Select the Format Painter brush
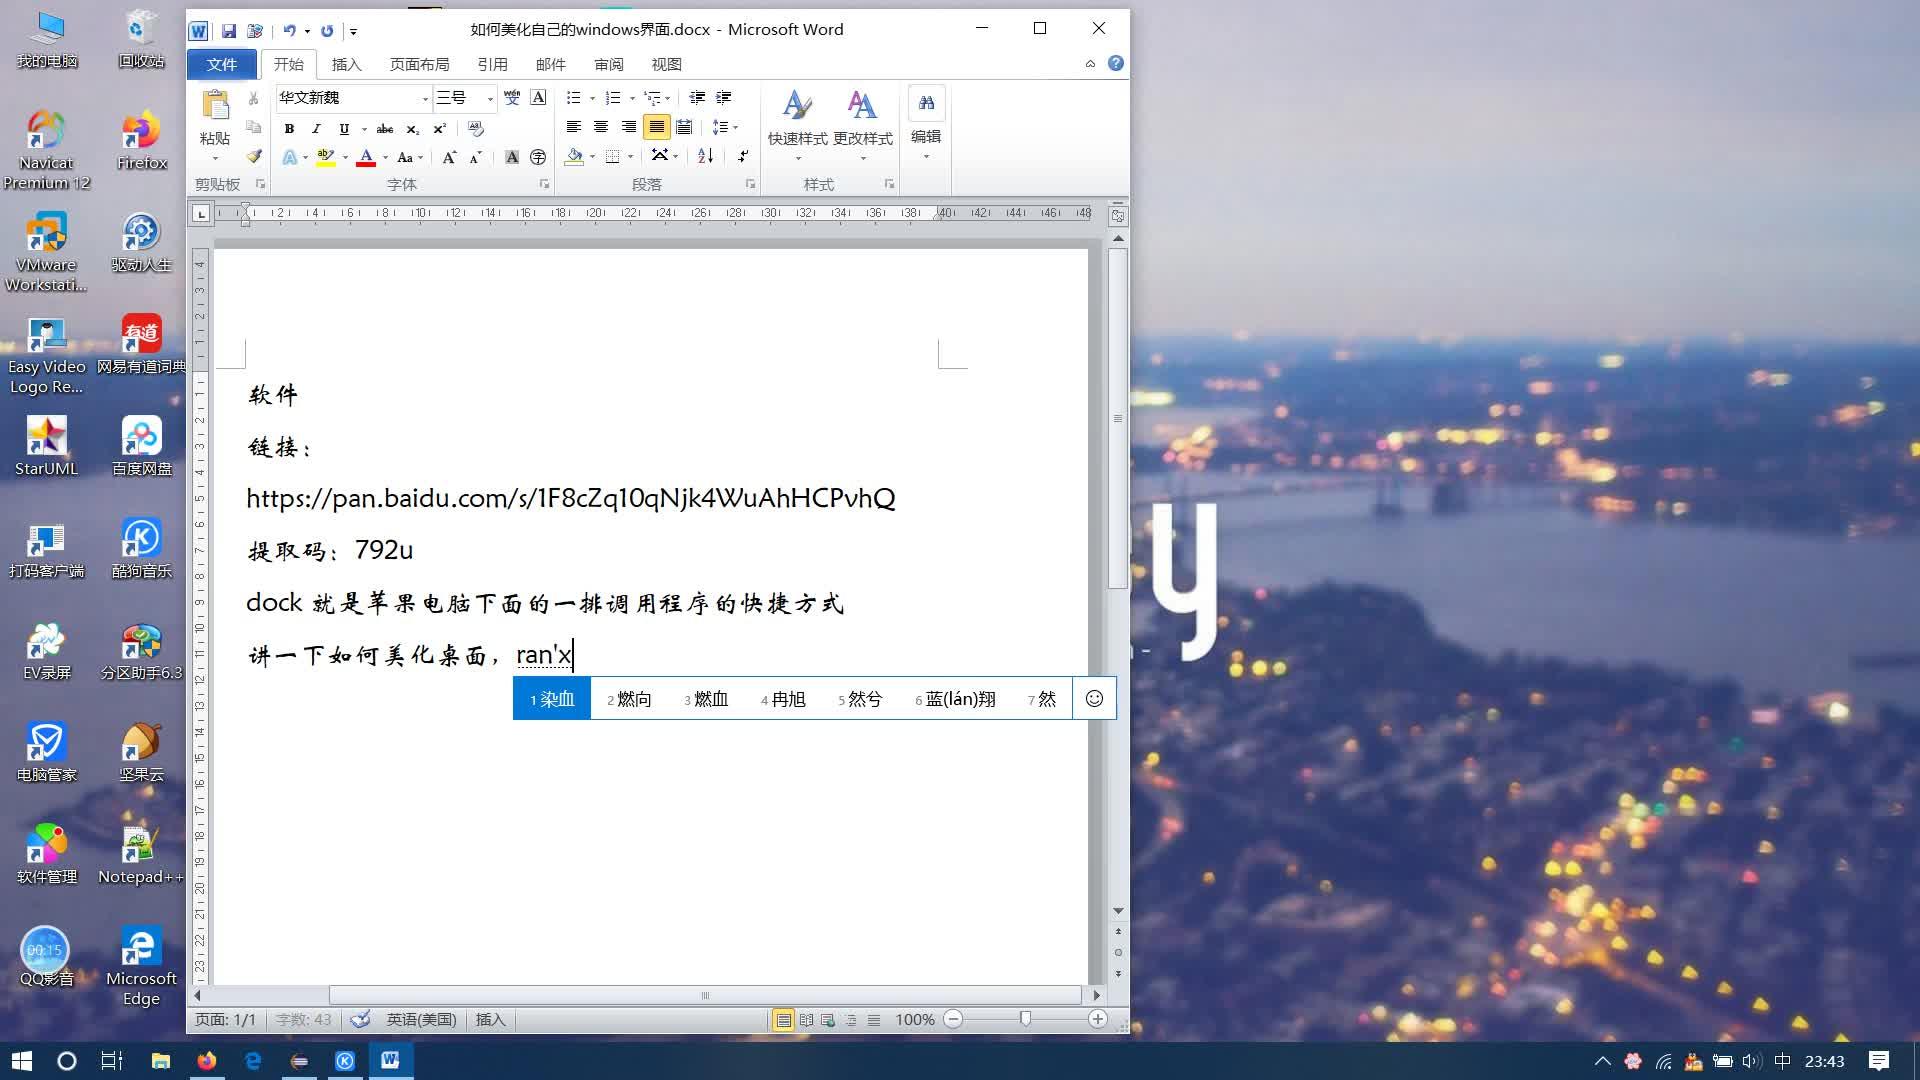1920x1080 pixels. click(253, 157)
